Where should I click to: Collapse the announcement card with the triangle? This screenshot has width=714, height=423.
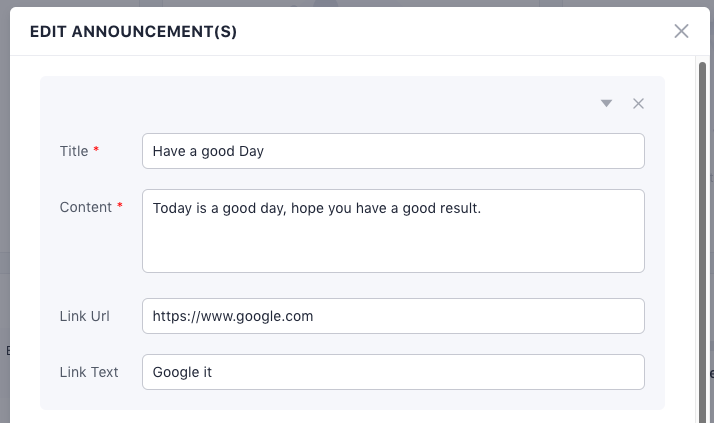pos(606,104)
